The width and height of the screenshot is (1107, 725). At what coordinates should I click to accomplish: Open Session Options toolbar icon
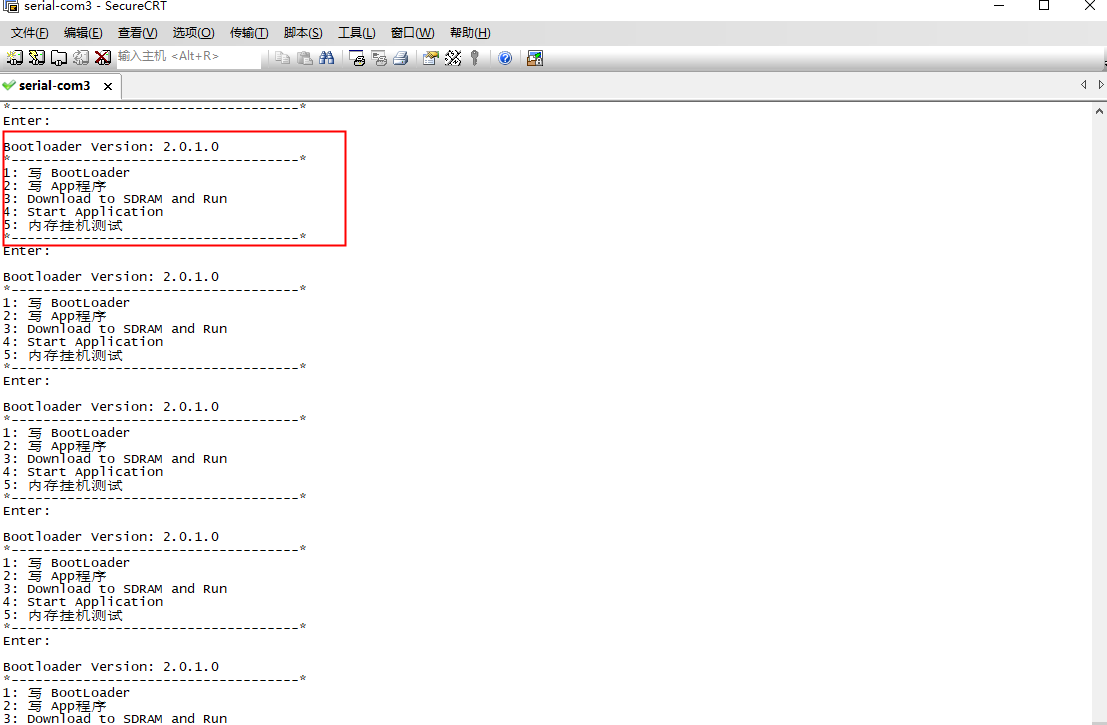(x=431, y=58)
